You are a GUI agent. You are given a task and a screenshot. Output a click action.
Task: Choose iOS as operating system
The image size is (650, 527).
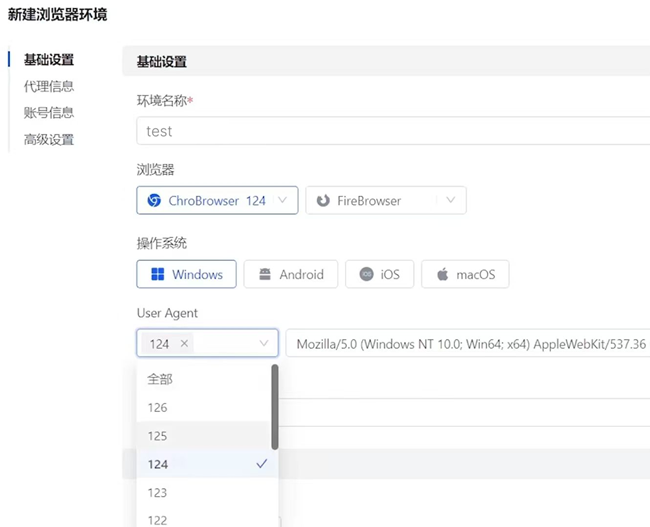point(379,274)
